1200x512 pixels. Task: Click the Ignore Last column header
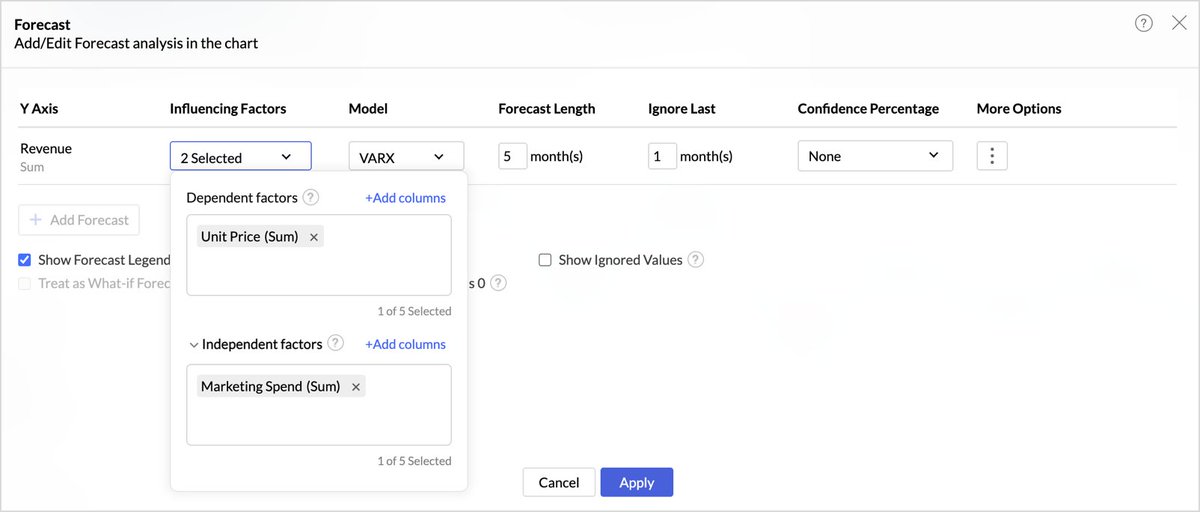pyautogui.click(x=682, y=108)
